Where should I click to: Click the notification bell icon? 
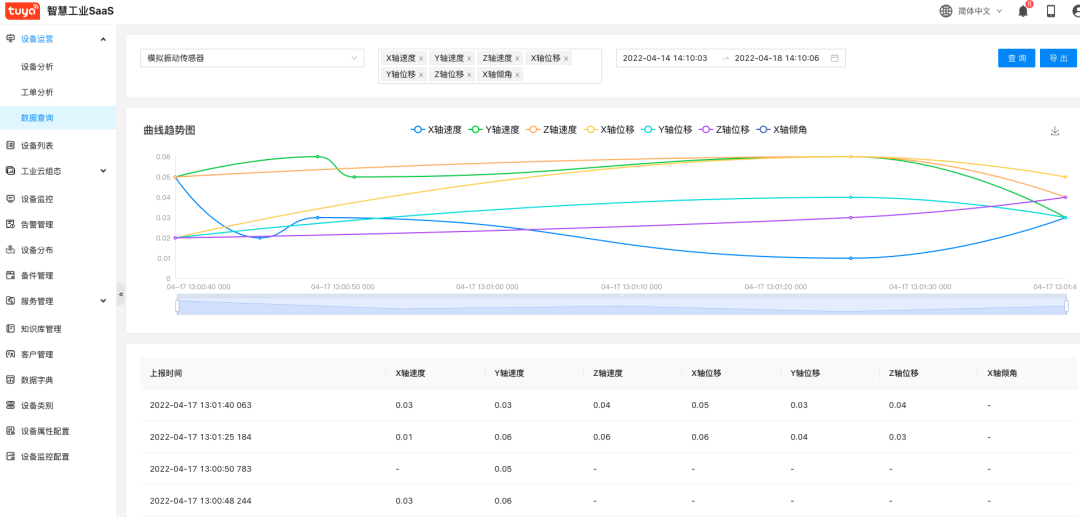click(x=1023, y=11)
